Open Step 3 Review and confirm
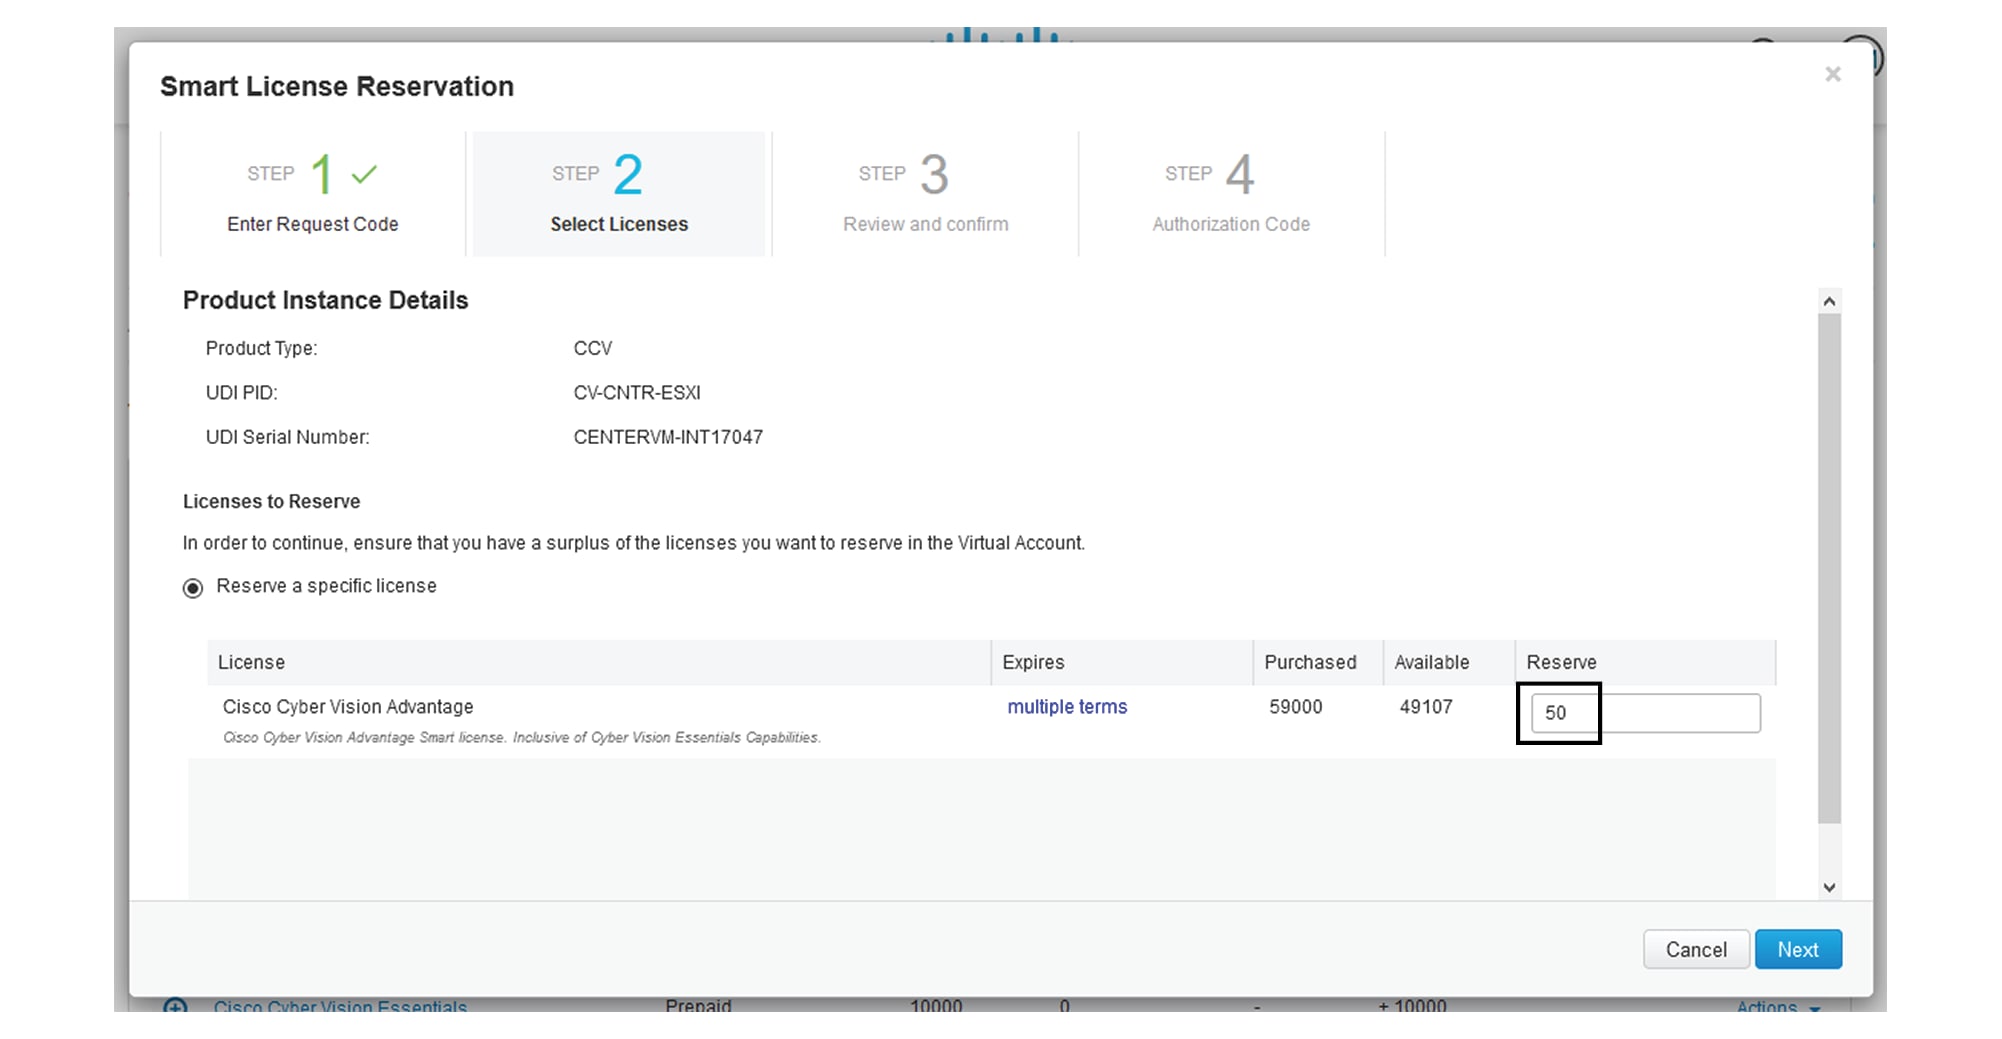The height and width of the screenshot is (1039, 2002). (x=925, y=194)
